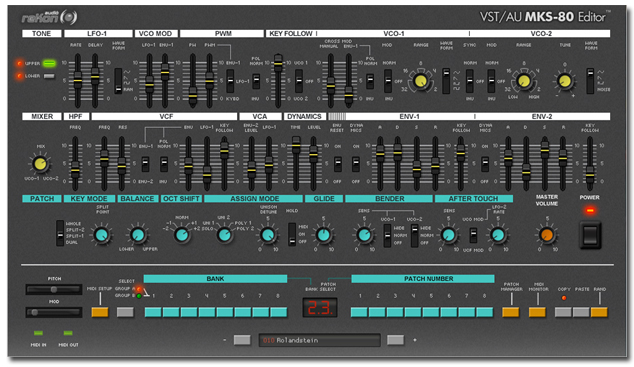The width and height of the screenshot is (634, 367).
Task: Toggle the Lower tone button
Action: pos(49,76)
